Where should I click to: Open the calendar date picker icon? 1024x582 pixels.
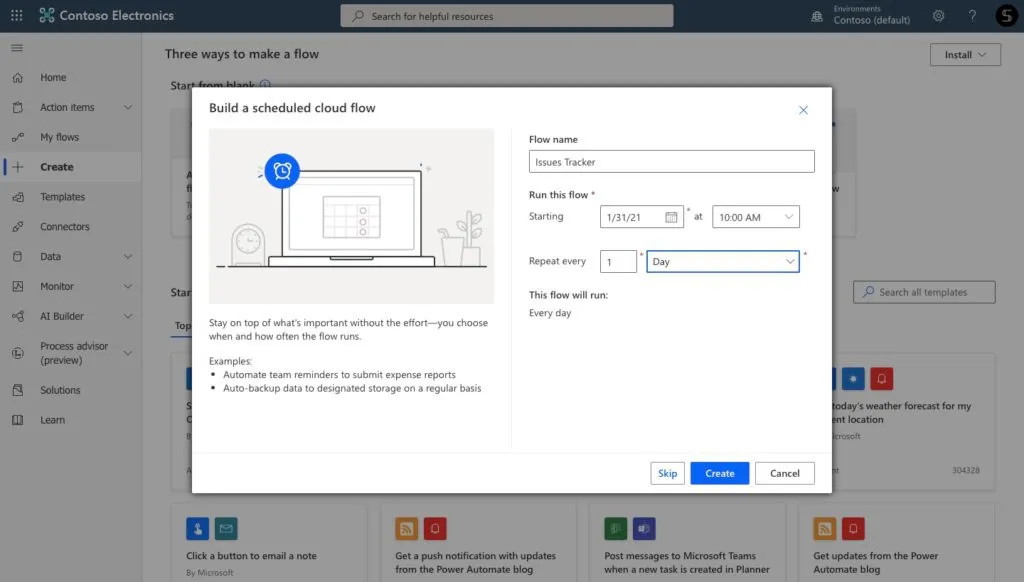pos(671,217)
